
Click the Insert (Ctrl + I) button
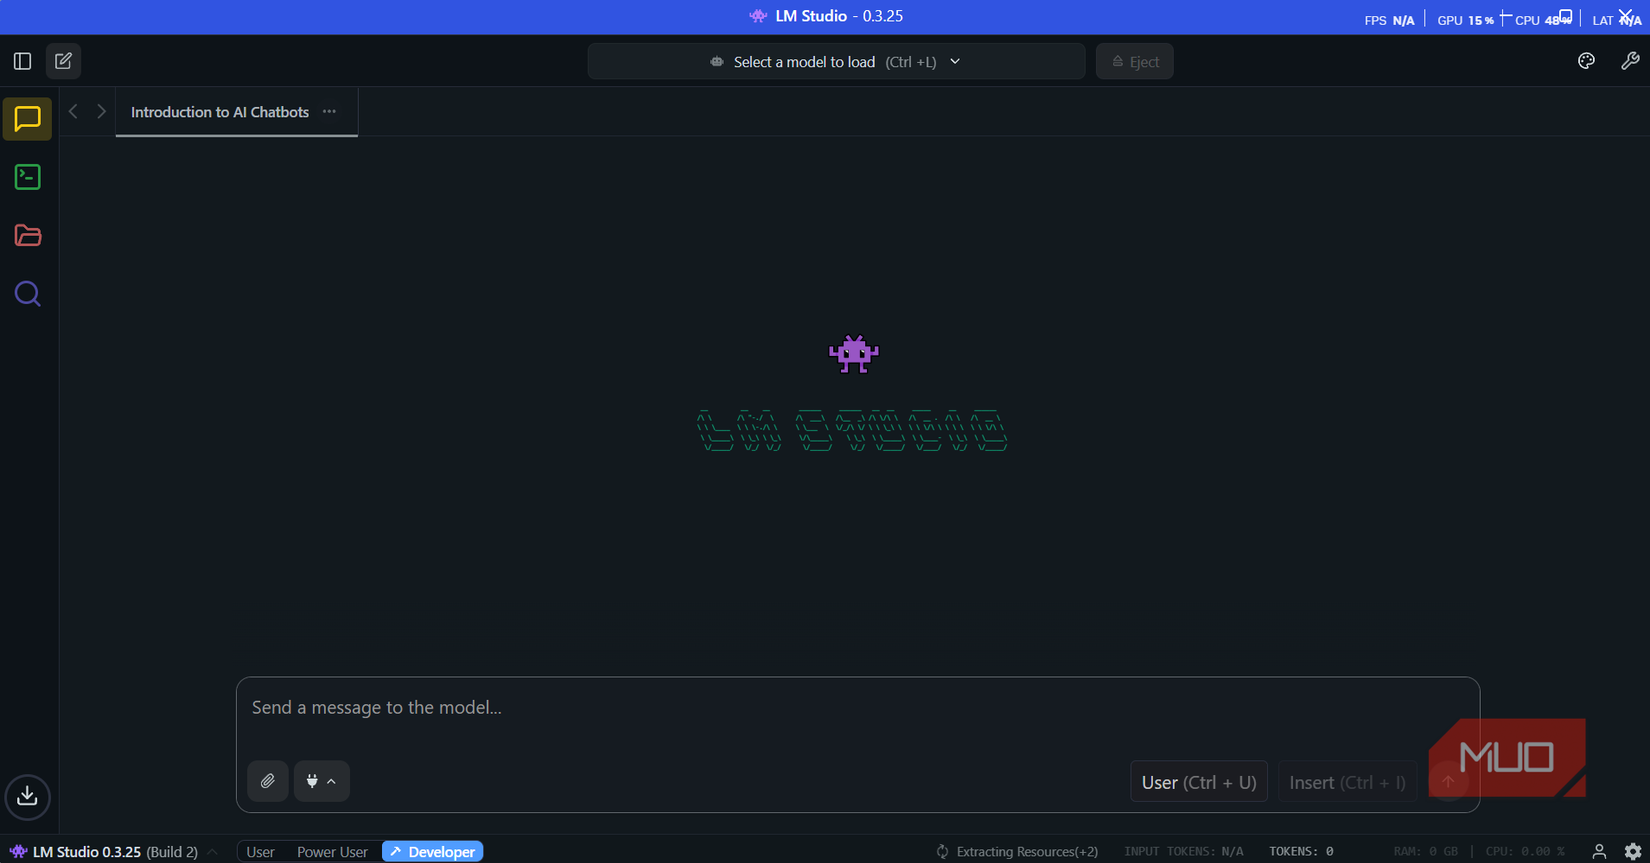pos(1347,782)
